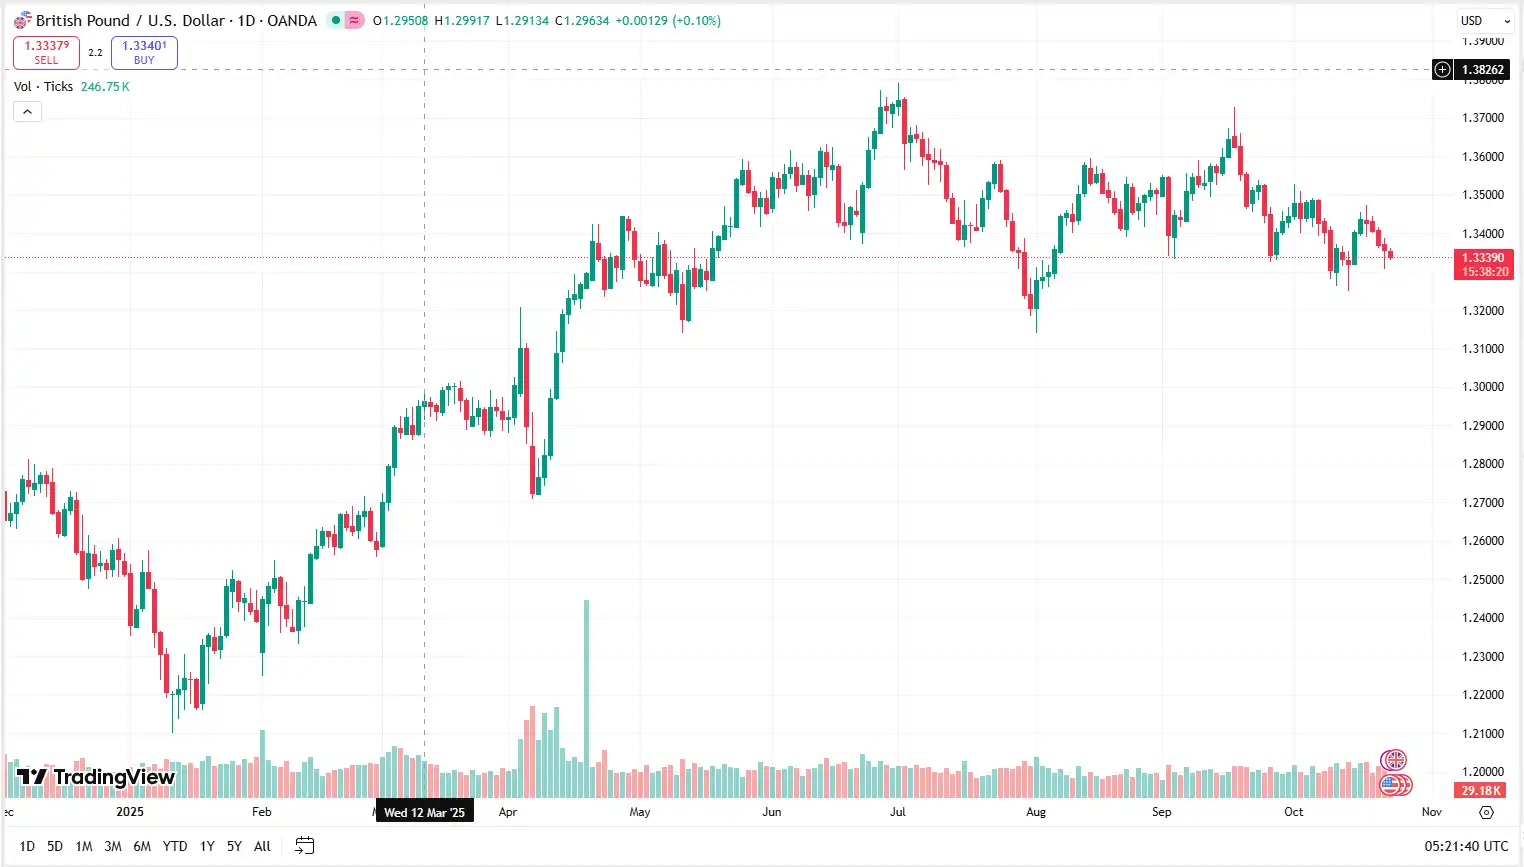Click the price scale settings gear icon
The height and width of the screenshot is (867, 1524).
(1484, 812)
